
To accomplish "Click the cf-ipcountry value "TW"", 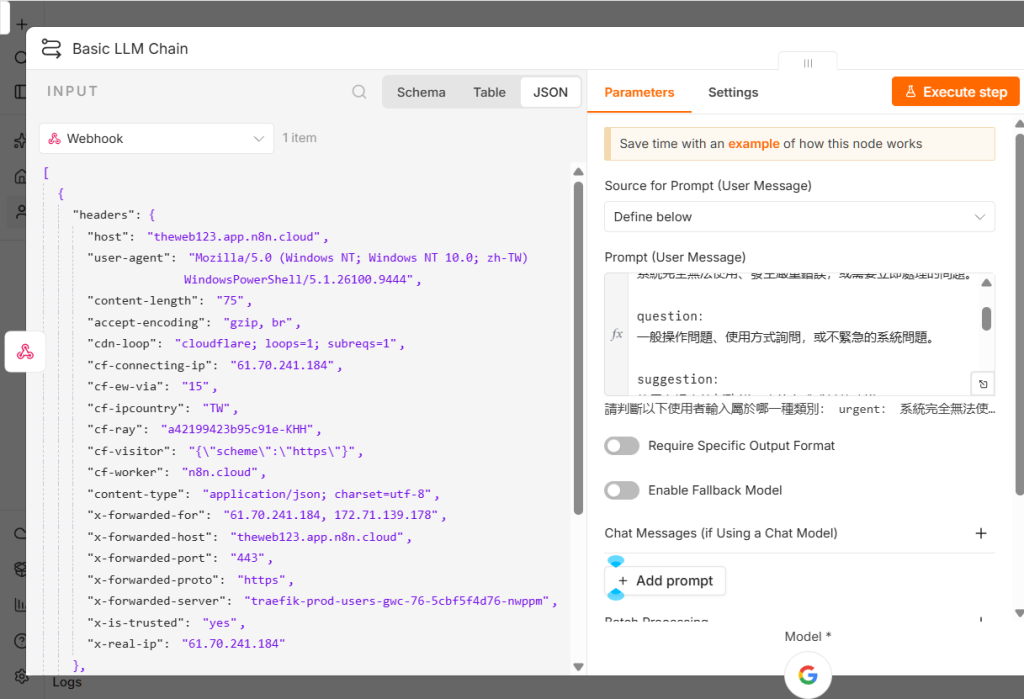I will point(217,408).
